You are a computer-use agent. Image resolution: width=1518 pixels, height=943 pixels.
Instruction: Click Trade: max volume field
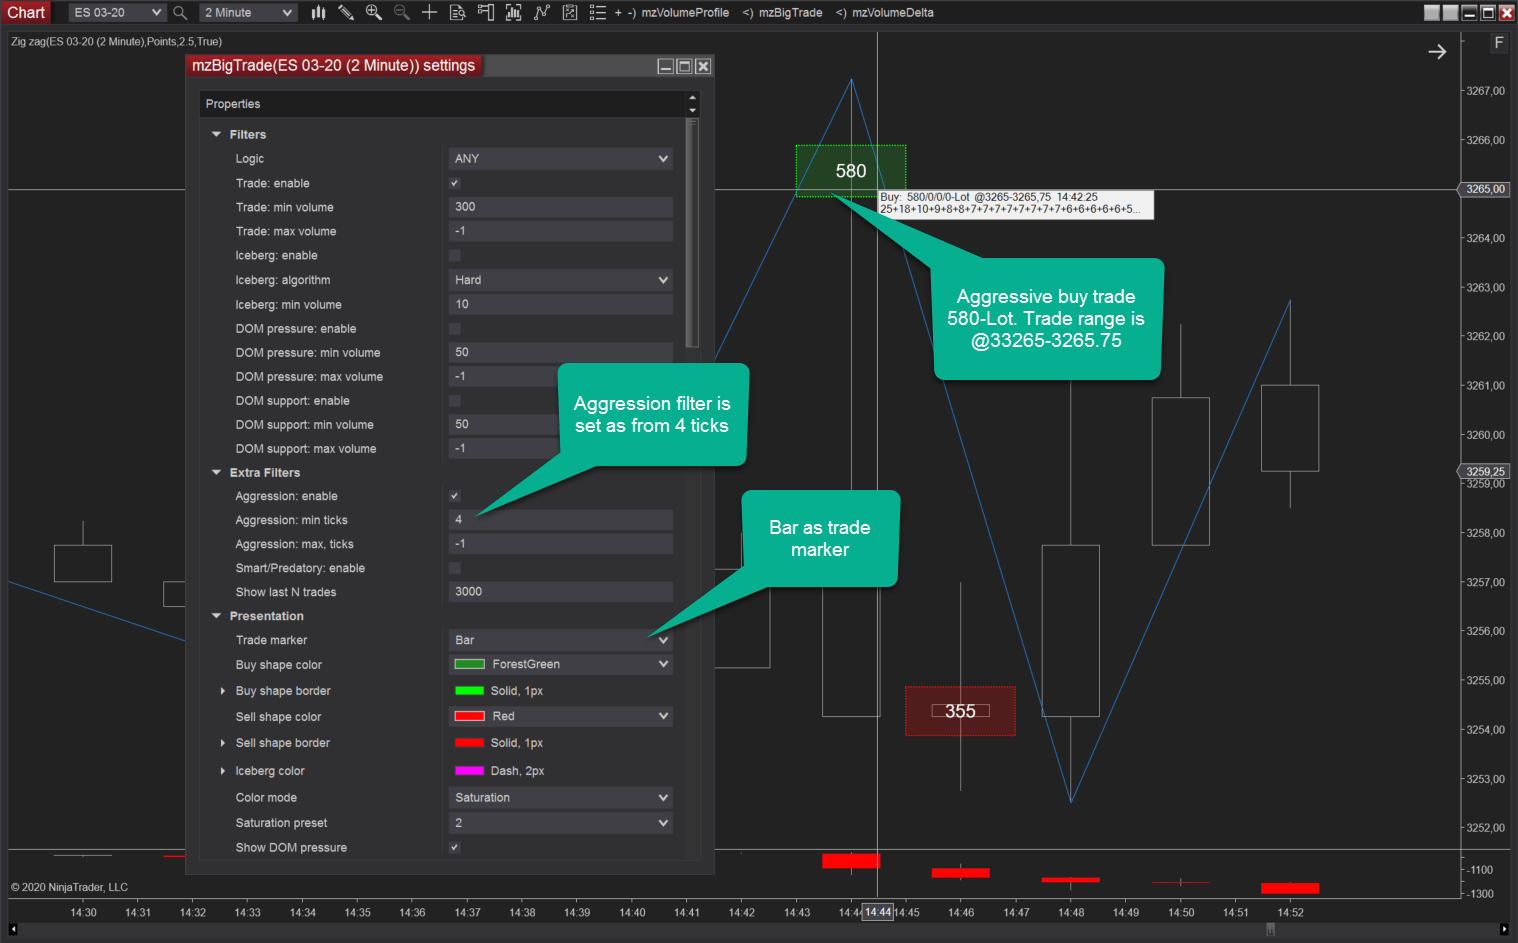pos(560,231)
